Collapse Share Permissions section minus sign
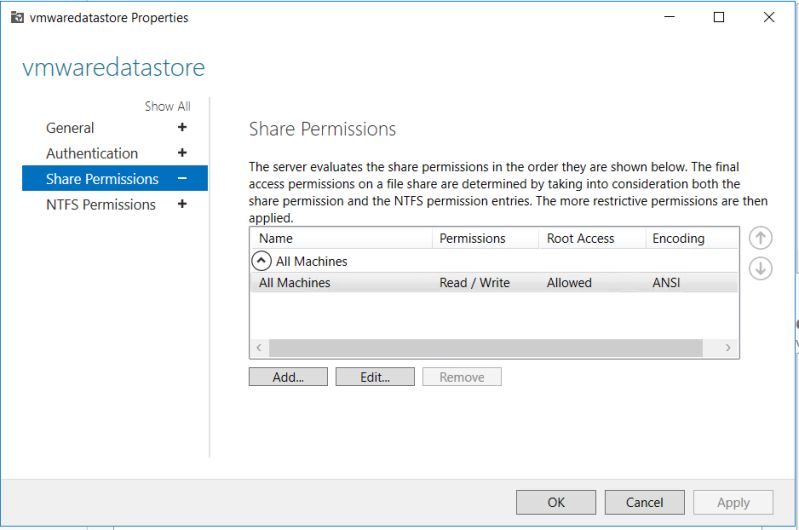Viewport: 799px width, 530px height. pyautogui.click(x=182, y=178)
